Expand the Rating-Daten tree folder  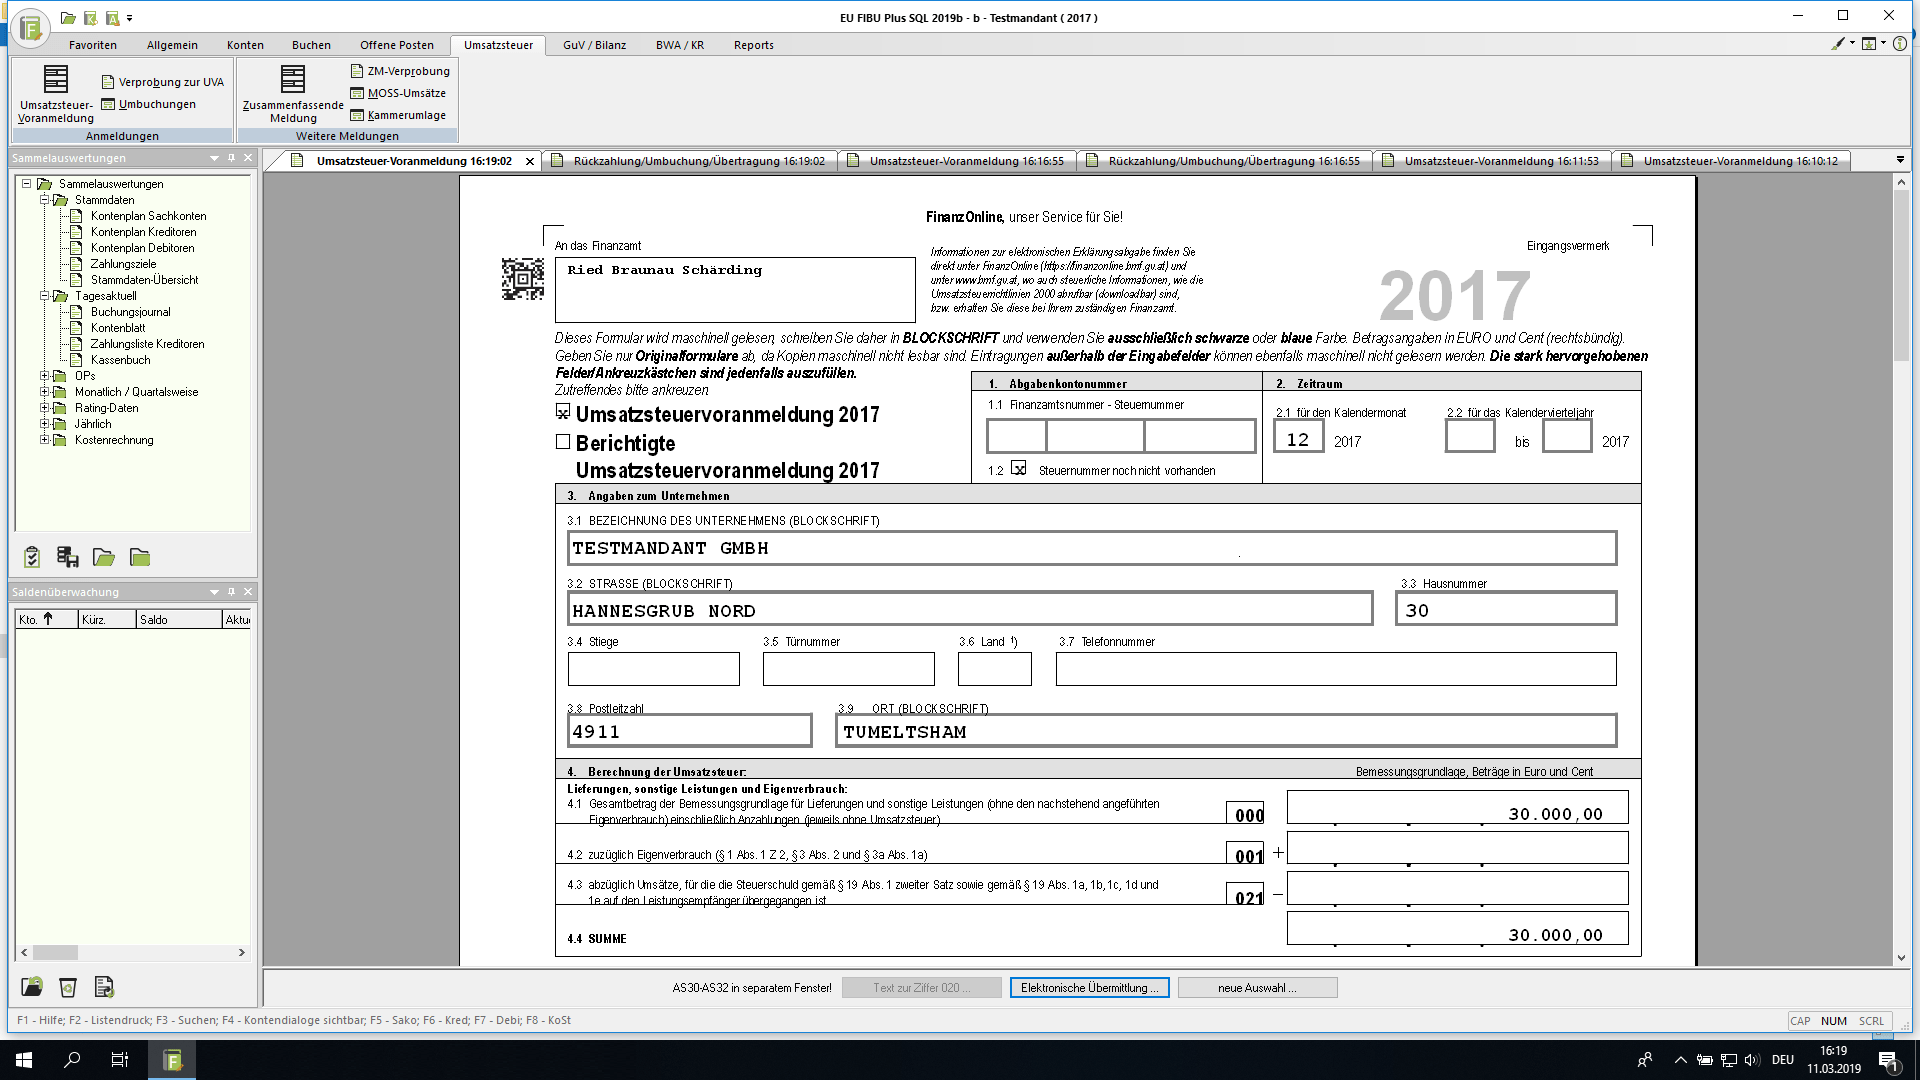pyautogui.click(x=44, y=408)
